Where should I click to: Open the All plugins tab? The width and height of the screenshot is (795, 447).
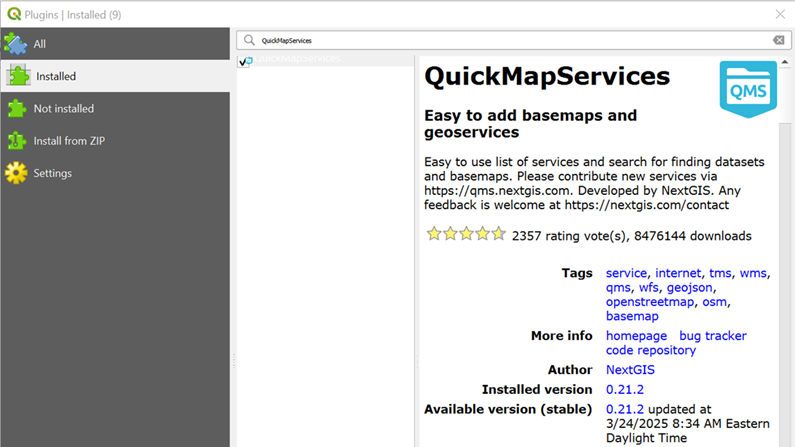click(40, 44)
